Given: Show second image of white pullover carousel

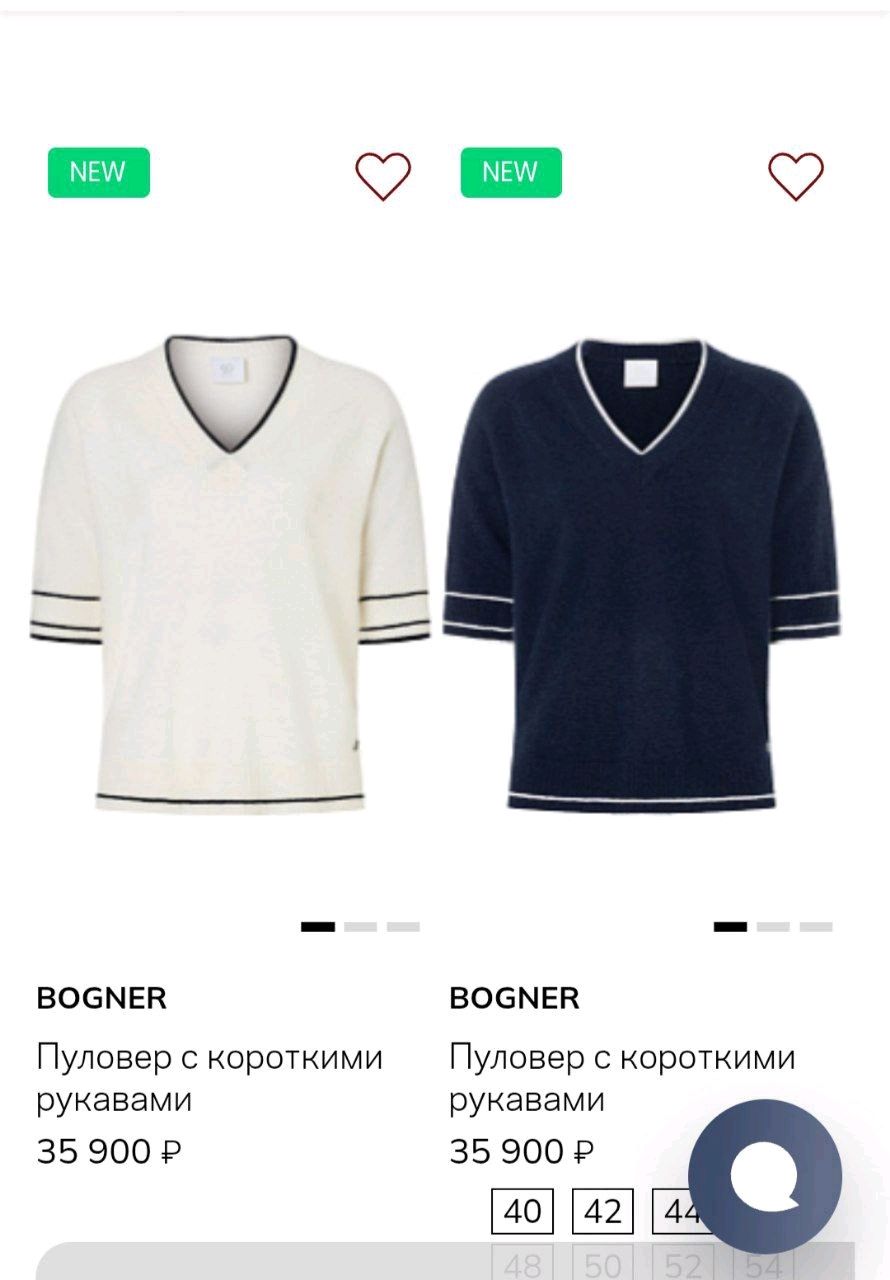Looking at the screenshot, I should pos(361,927).
